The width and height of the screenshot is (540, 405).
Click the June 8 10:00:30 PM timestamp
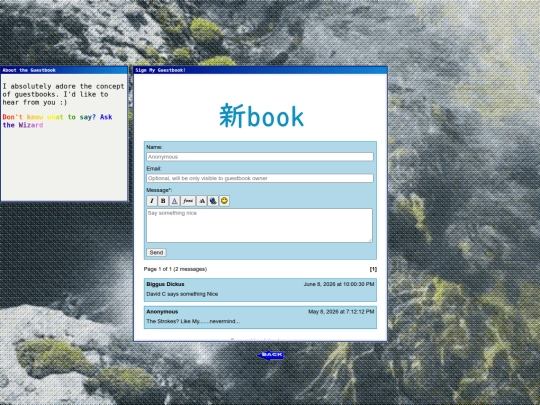click(x=339, y=284)
